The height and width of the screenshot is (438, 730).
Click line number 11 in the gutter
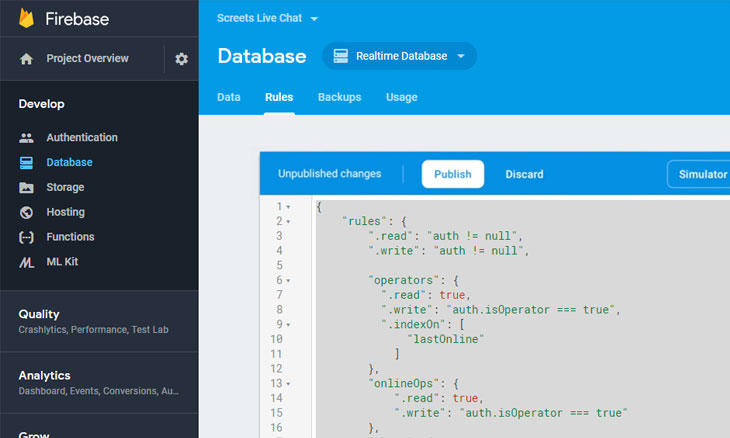pos(277,354)
